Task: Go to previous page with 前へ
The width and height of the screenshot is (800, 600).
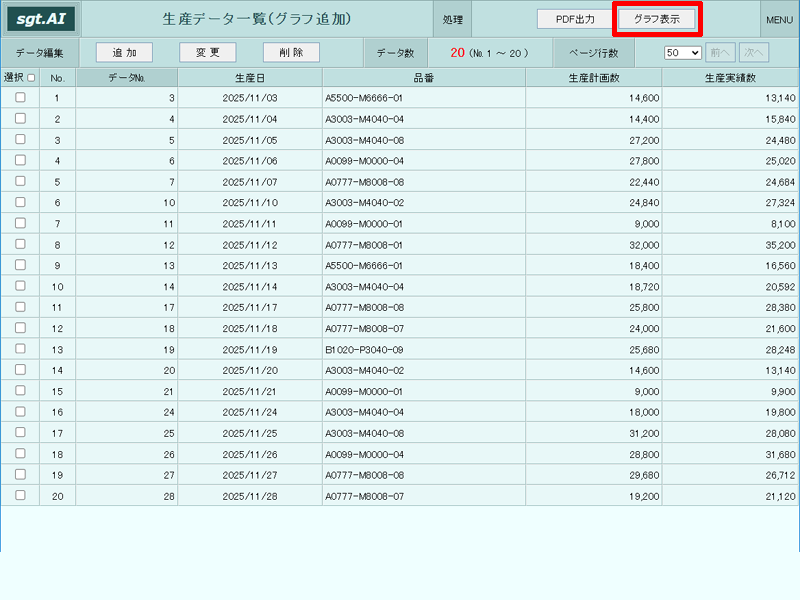Action: pyautogui.click(x=720, y=53)
